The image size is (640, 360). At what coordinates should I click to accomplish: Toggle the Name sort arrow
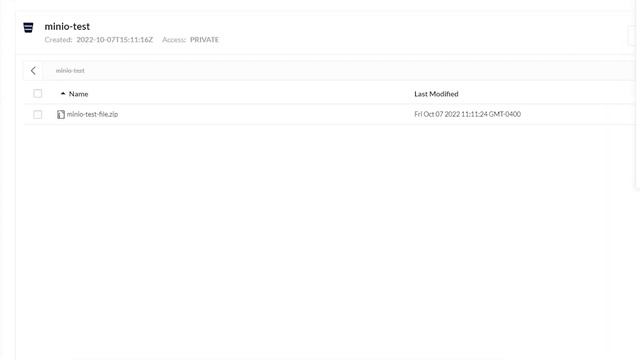pos(63,94)
